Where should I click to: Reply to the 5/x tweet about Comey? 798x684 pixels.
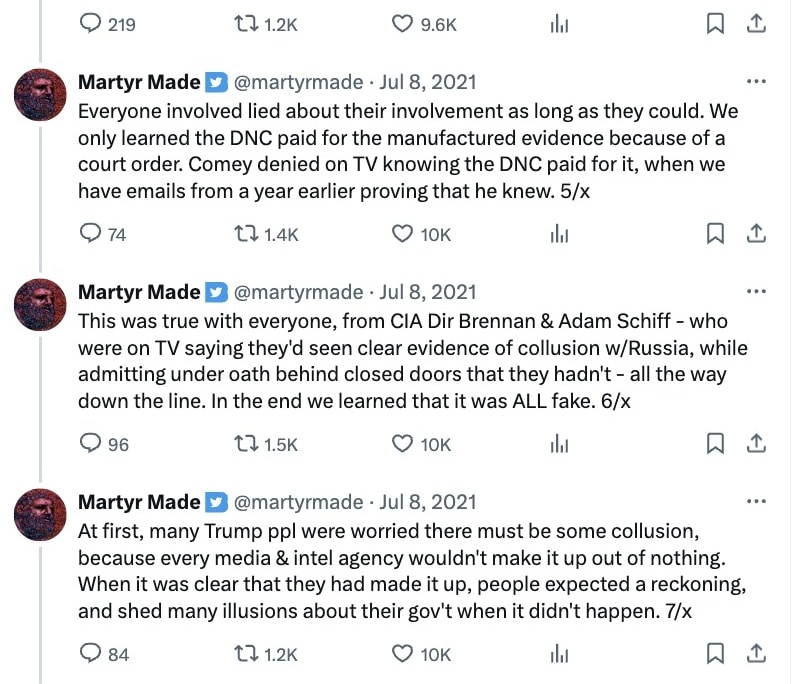(90, 234)
